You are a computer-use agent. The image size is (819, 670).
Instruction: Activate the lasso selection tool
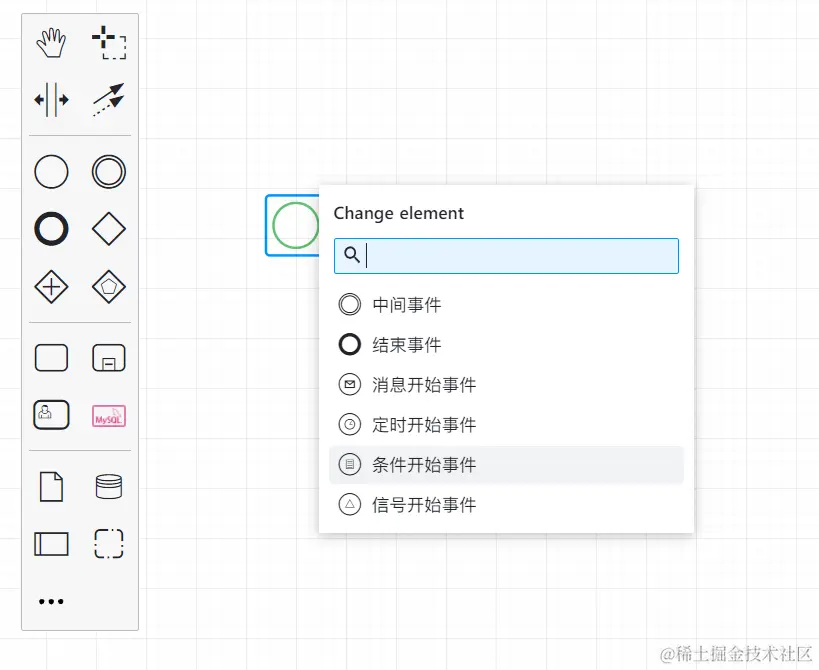pyautogui.click(x=110, y=43)
